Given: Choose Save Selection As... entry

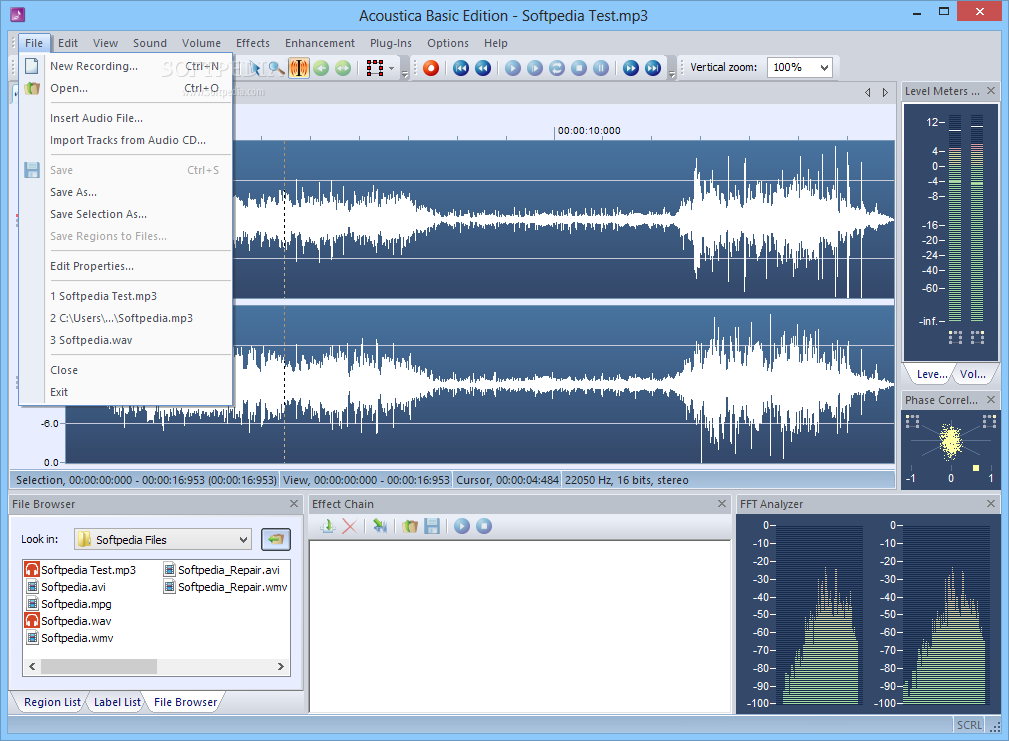Looking at the screenshot, I should click(126, 214).
